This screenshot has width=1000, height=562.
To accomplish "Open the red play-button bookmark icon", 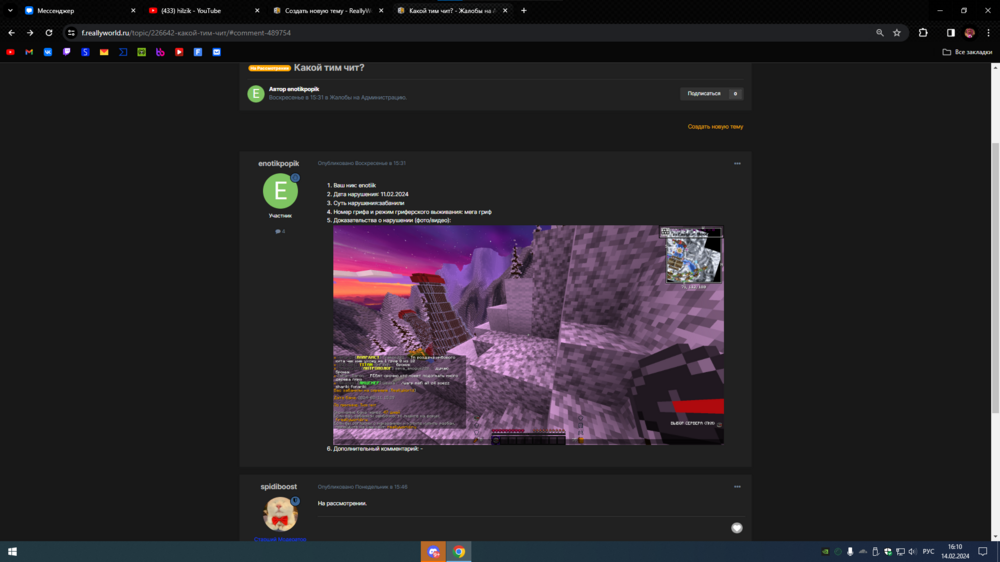I will pyautogui.click(x=179, y=52).
